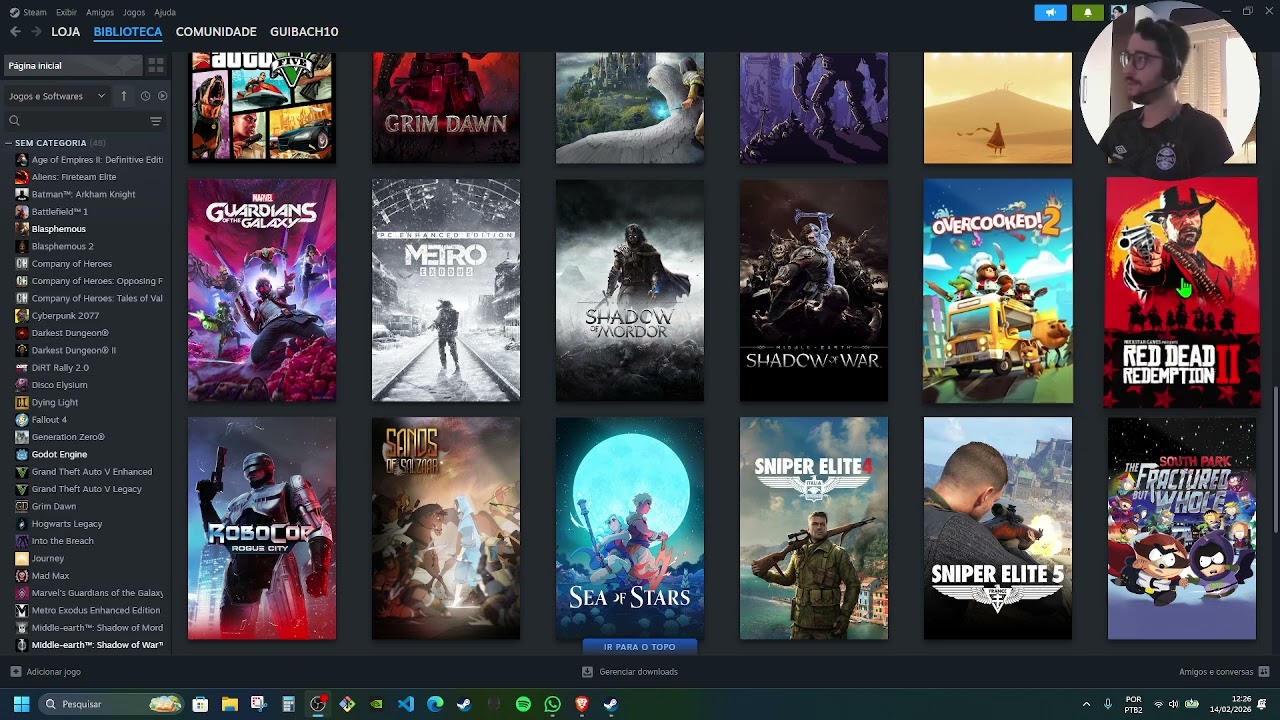
Task: Click the taskbar microphone tray icon
Action: [1107, 704]
